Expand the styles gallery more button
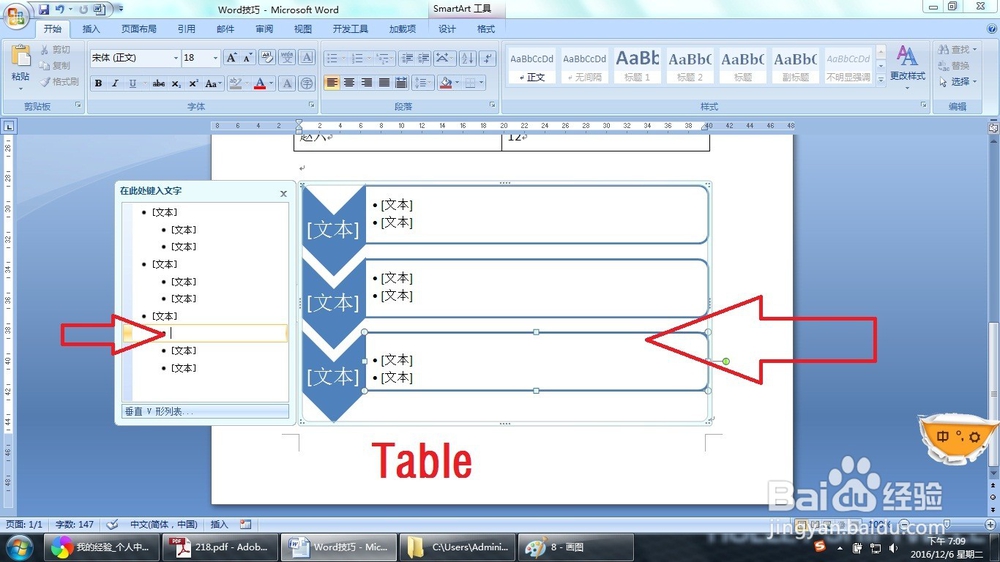This screenshot has height=562, width=1000. point(881,79)
